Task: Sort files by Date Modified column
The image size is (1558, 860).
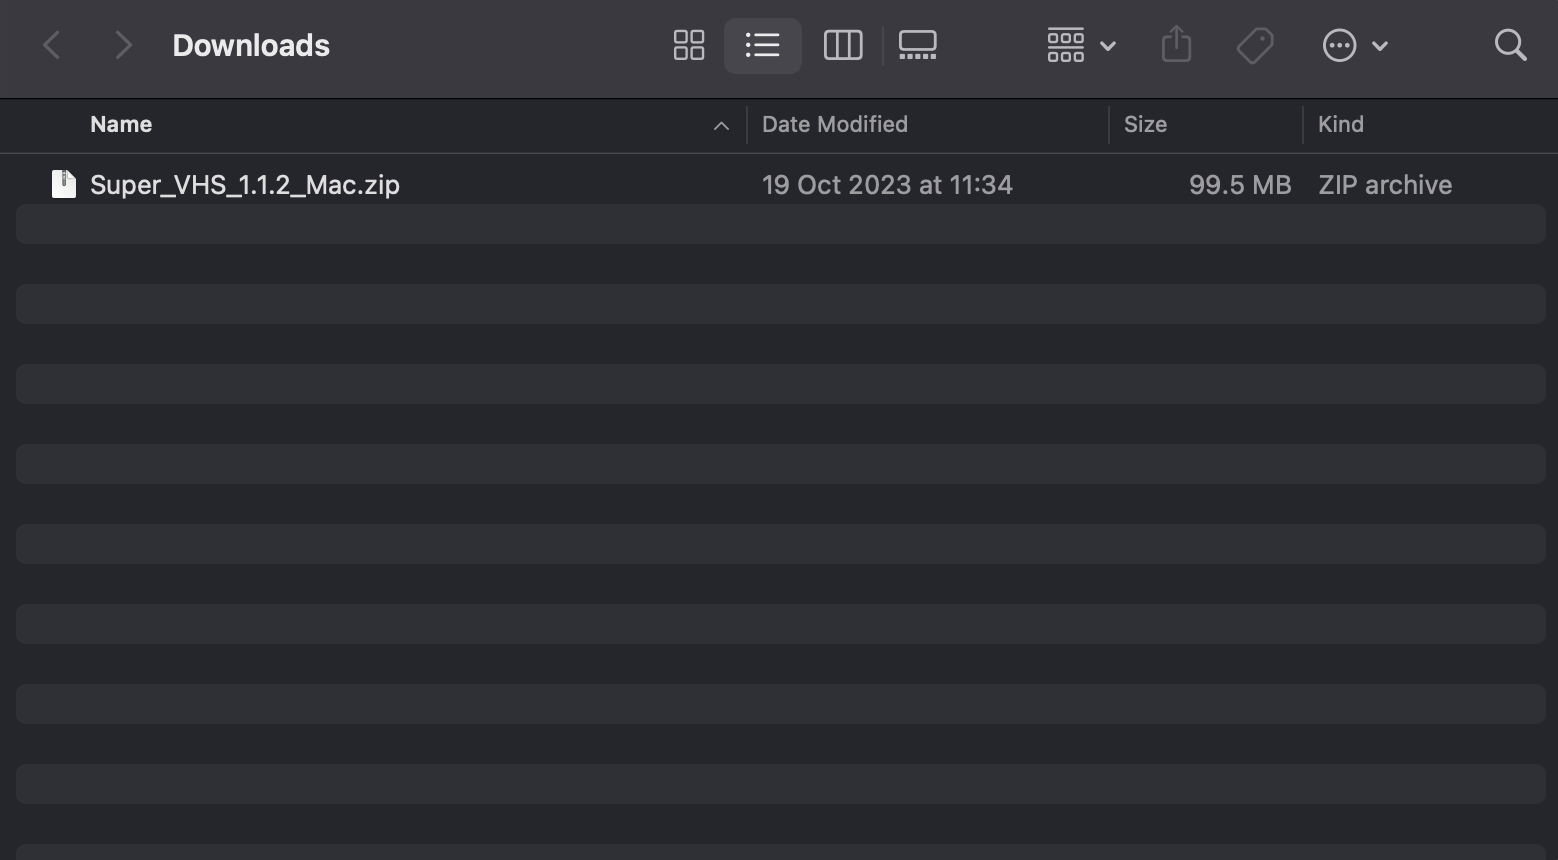Action: pos(834,124)
